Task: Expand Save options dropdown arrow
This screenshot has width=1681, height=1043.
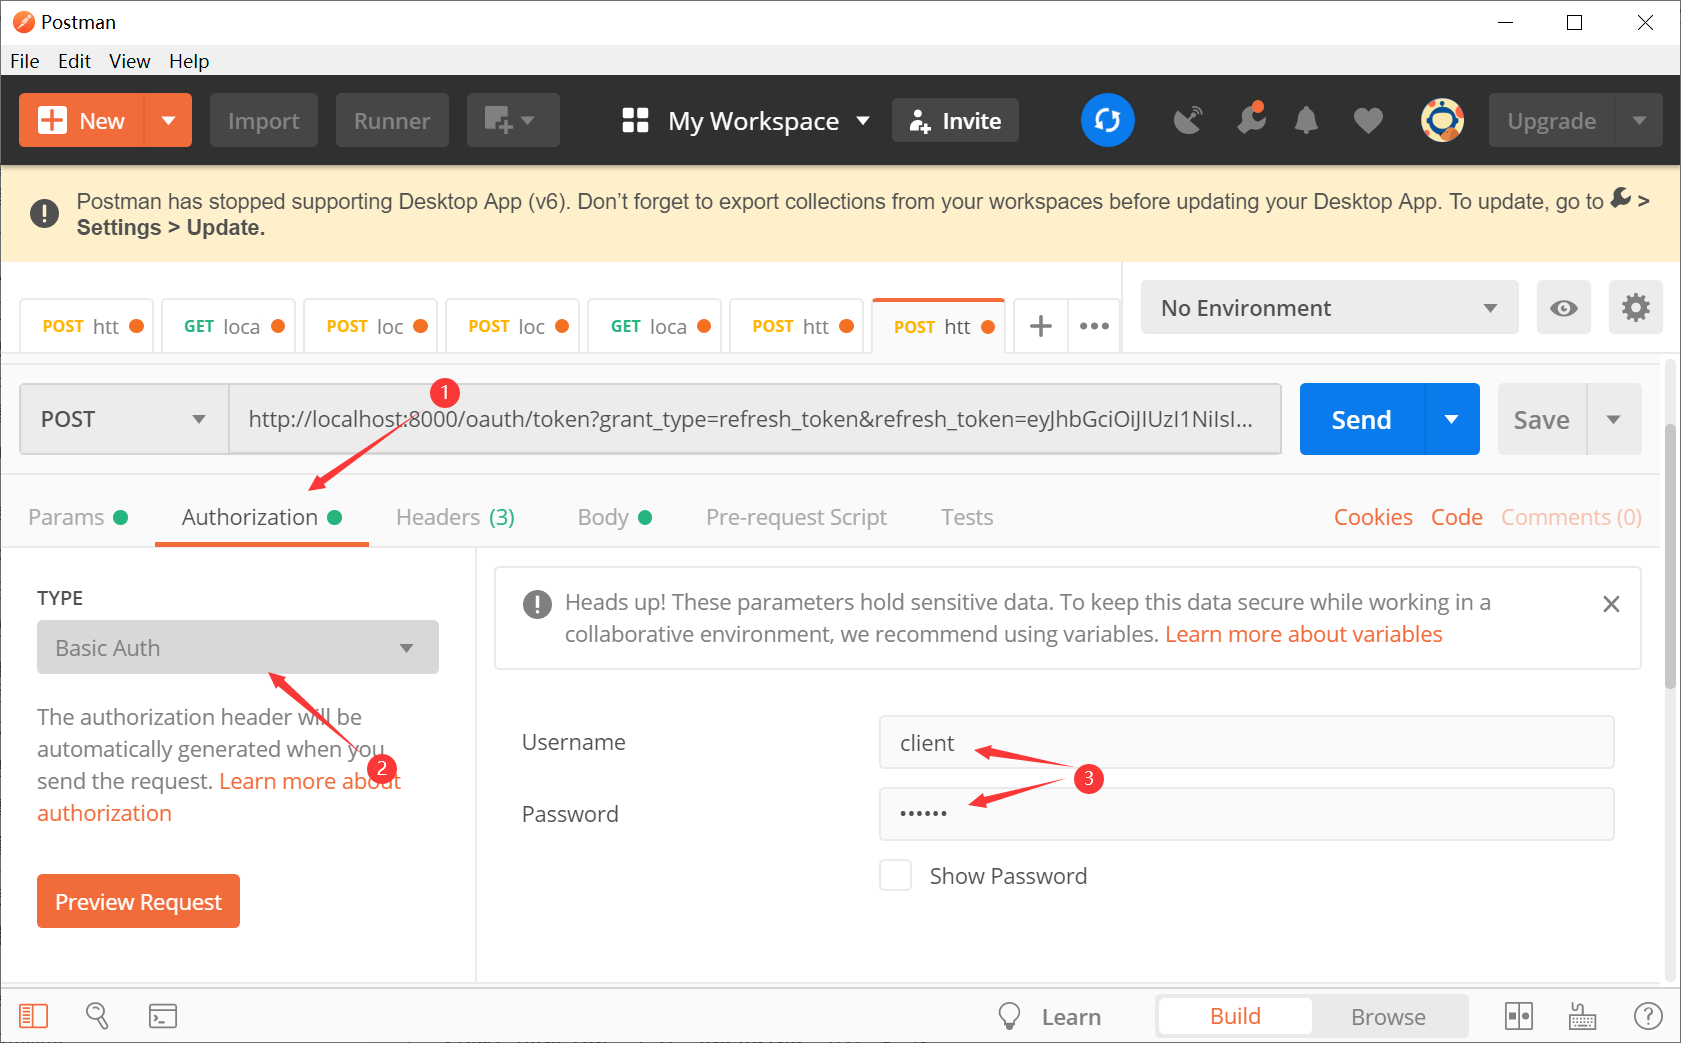Action: [x=1614, y=419]
